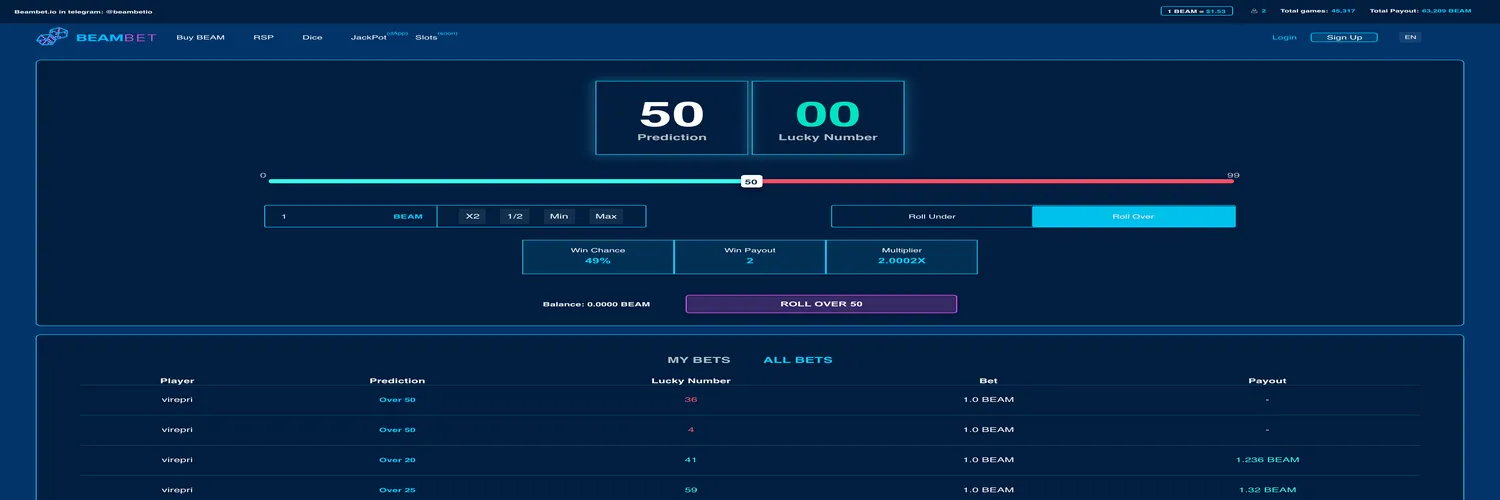Image resolution: width=1500 pixels, height=500 pixels.
Task: Set minimum bet with Min button
Action: click(x=559, y=216)
